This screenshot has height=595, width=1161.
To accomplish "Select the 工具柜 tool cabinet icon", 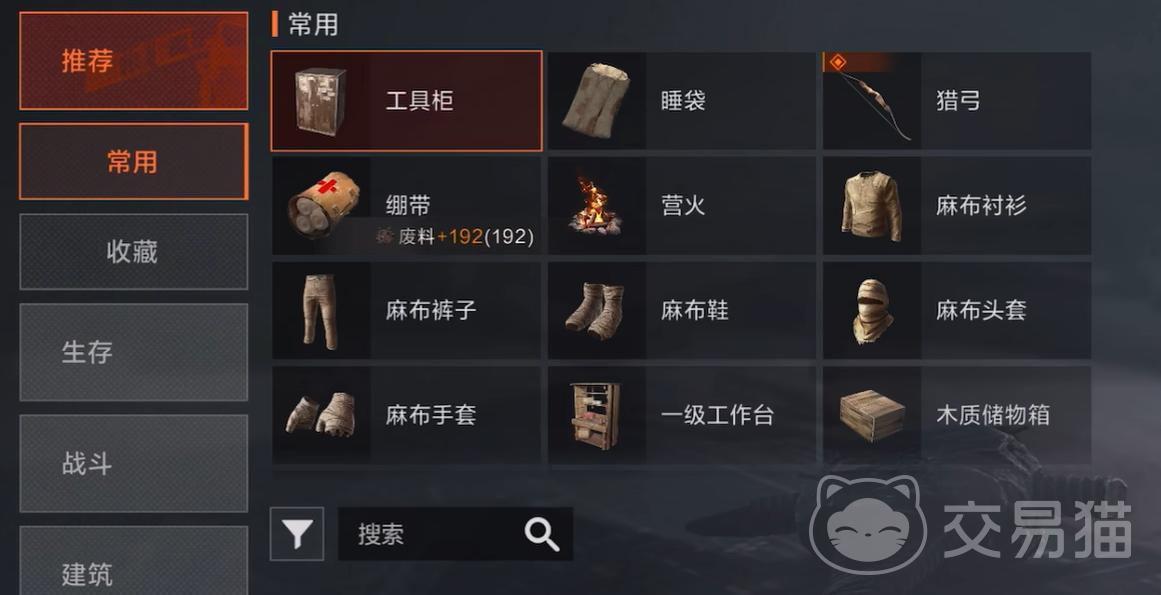I will [321, 101].
